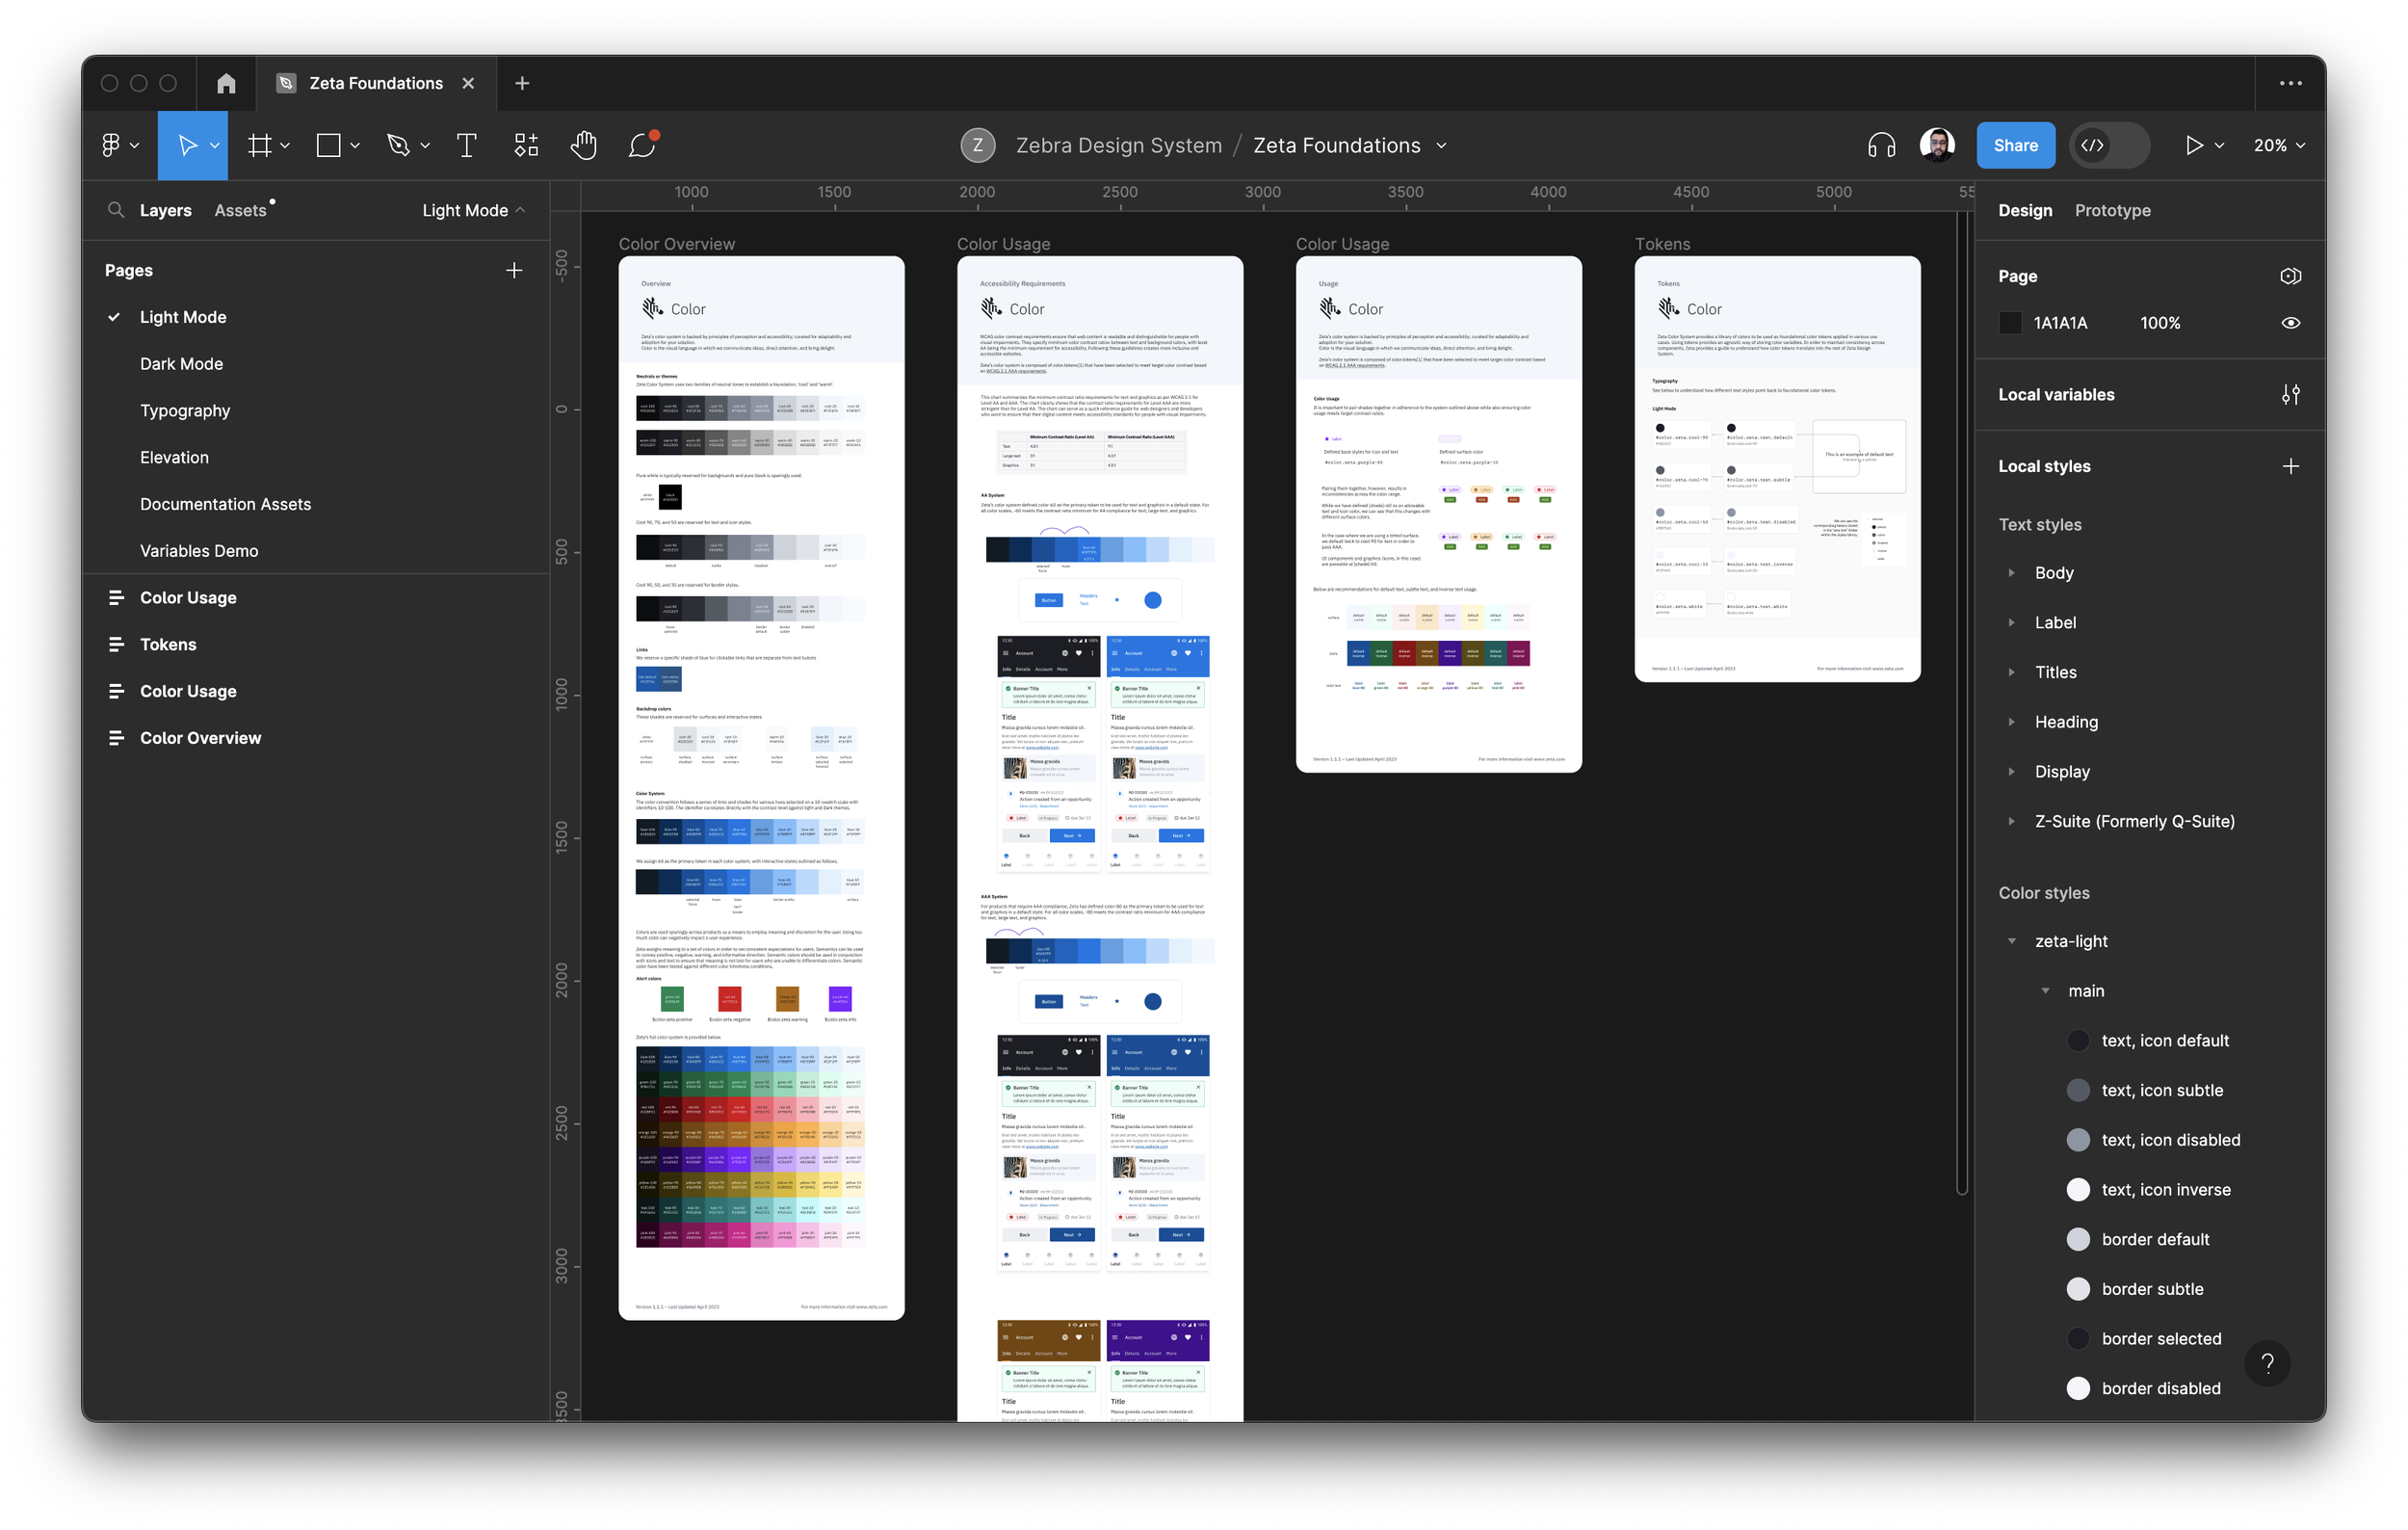Viewport: 2408px width, 1530px height.
Task: Click the Share button
Action: pyautogui.click(x=2015, y=146)
